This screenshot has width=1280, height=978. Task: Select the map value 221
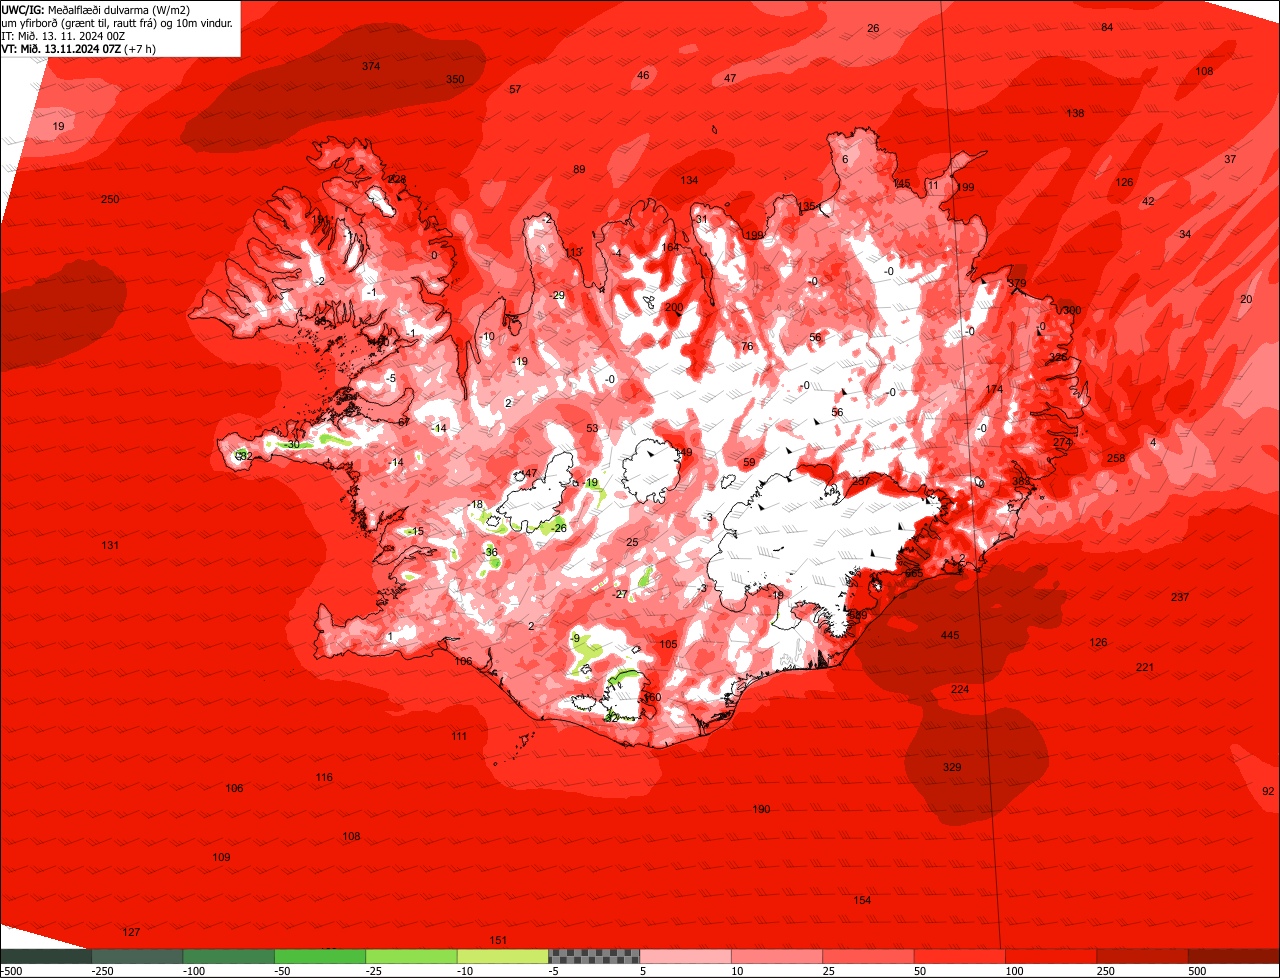pyautogui.click(x=1145, y=667)
